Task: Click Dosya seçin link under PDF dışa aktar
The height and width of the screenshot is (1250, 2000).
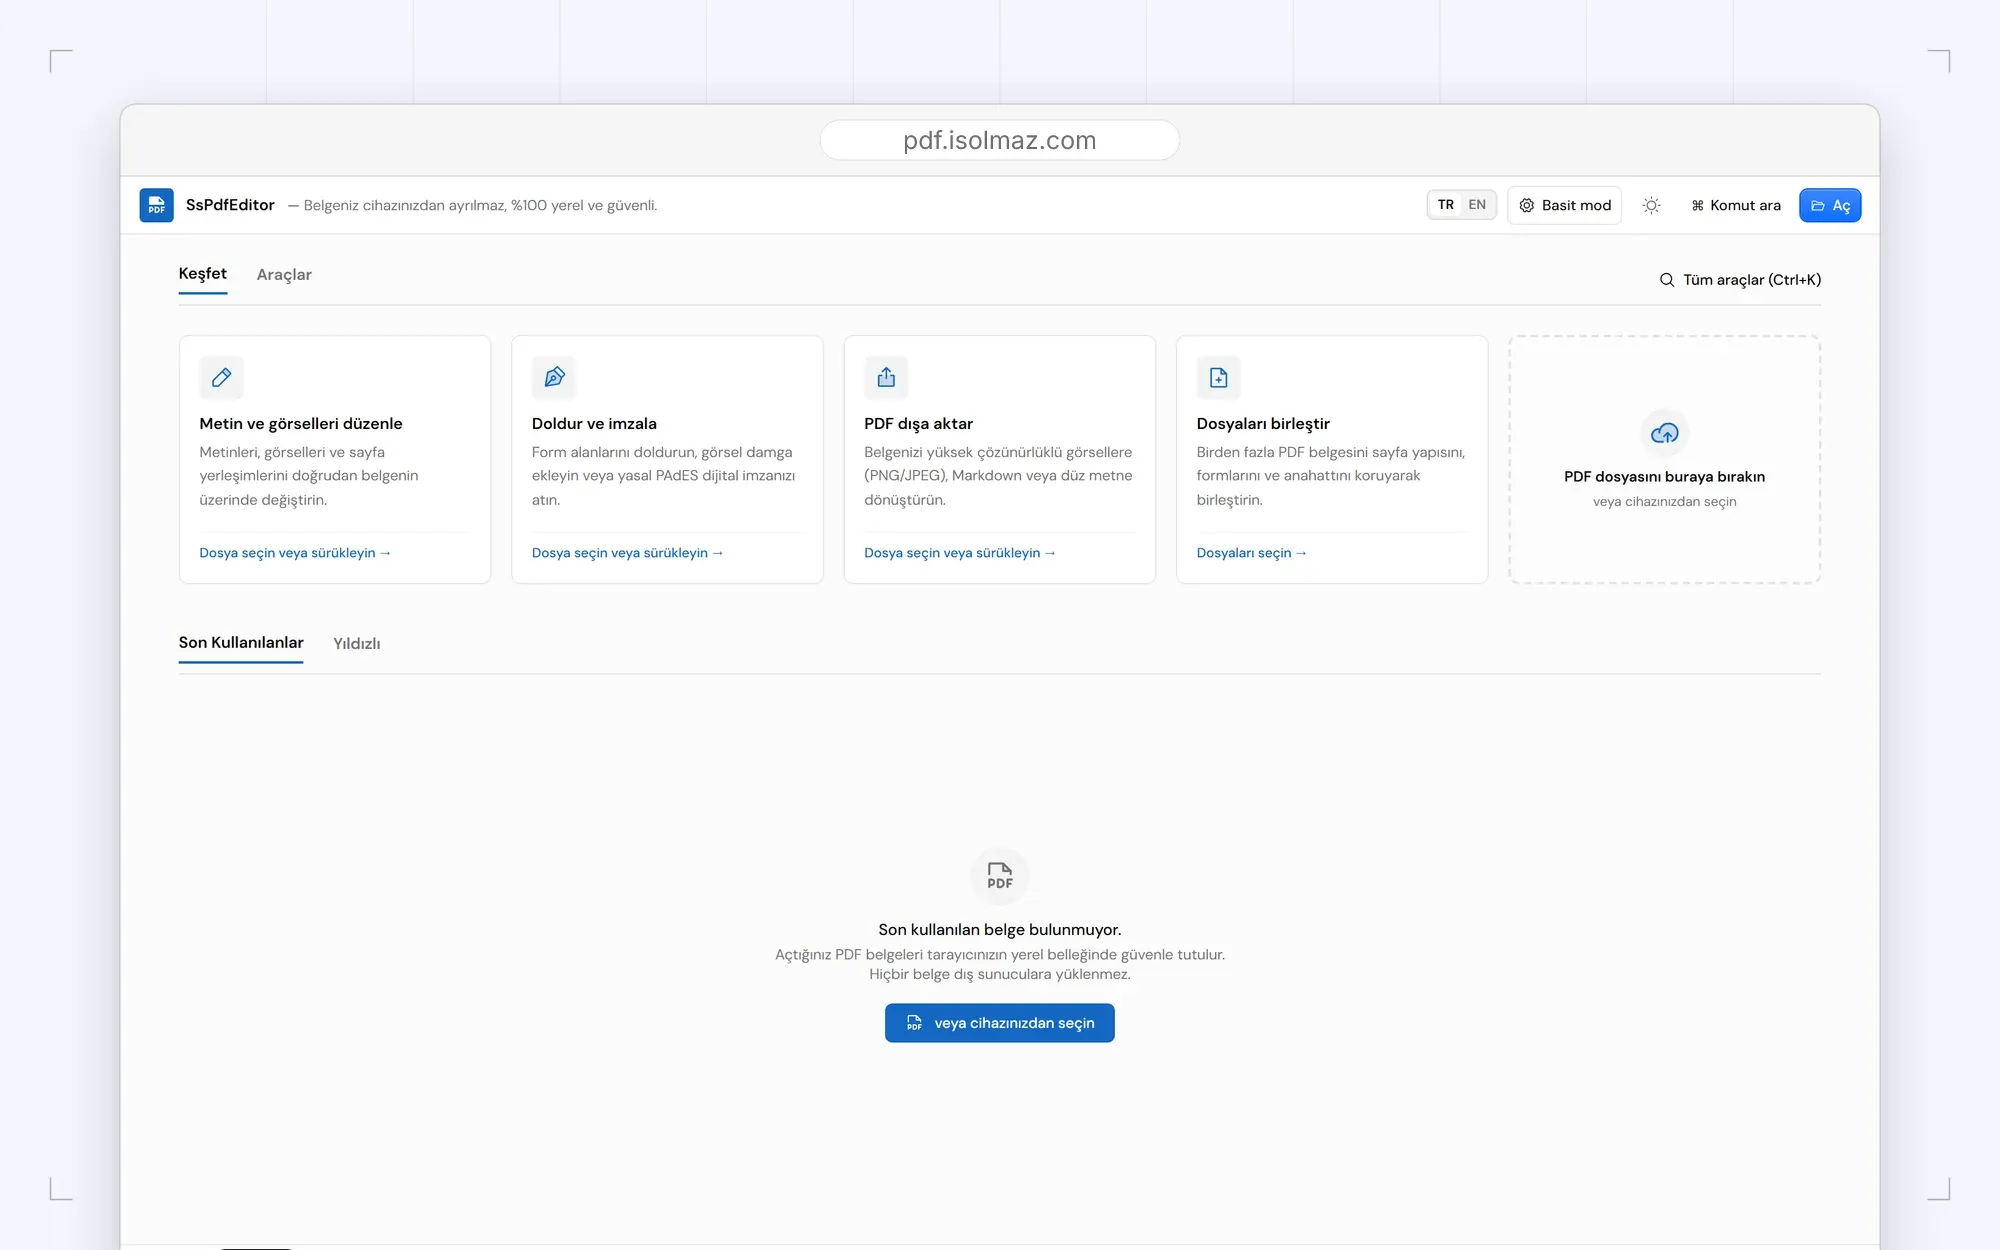Action: pos(960,553)
